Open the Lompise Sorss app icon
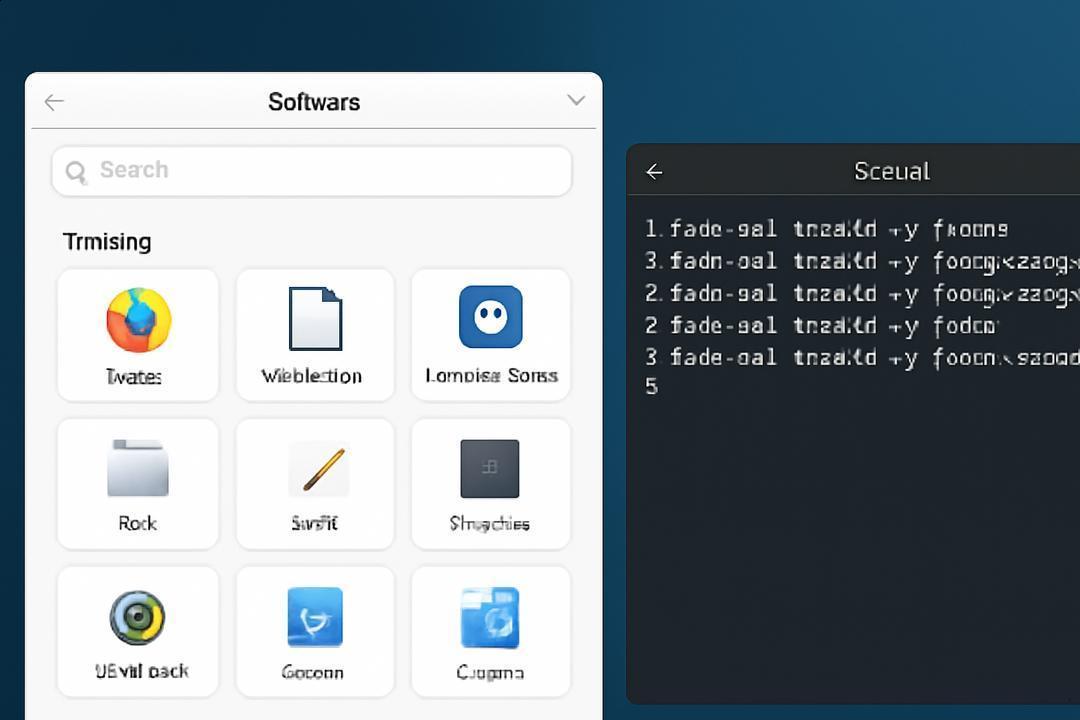The image size is (1080, 720). click(490, 317)
